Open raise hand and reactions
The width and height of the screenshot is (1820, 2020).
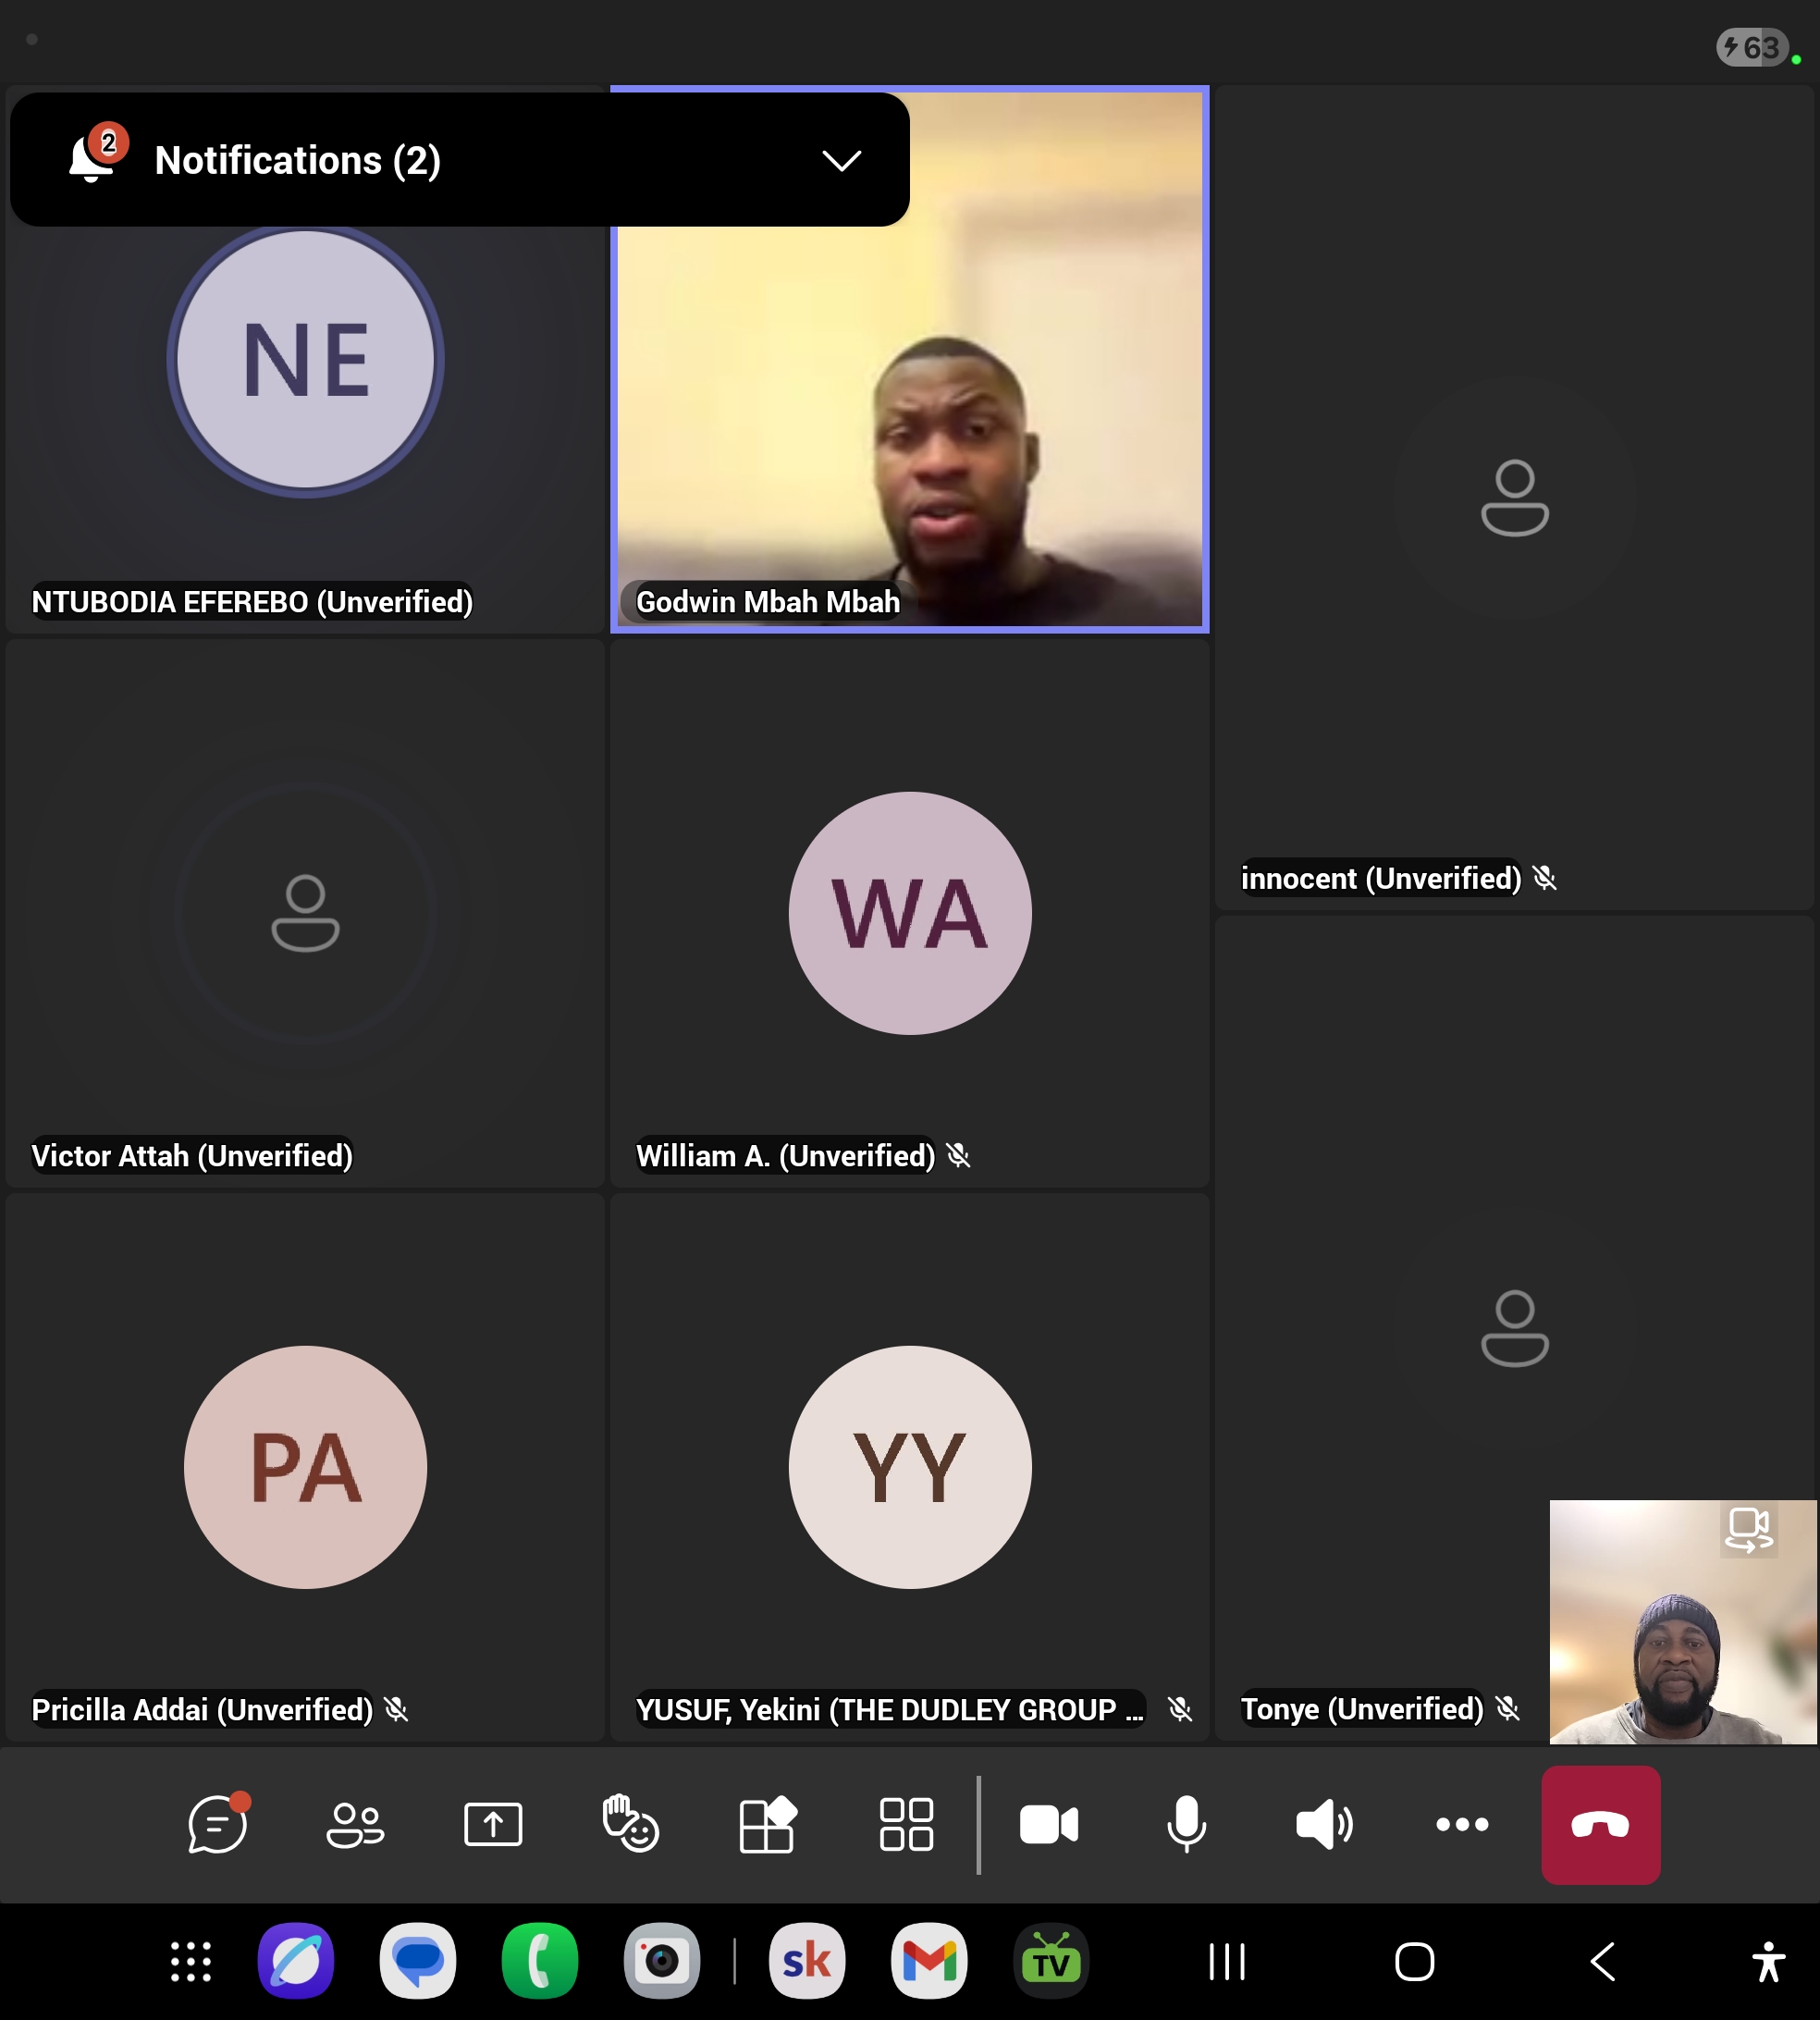click(630, 1824)
